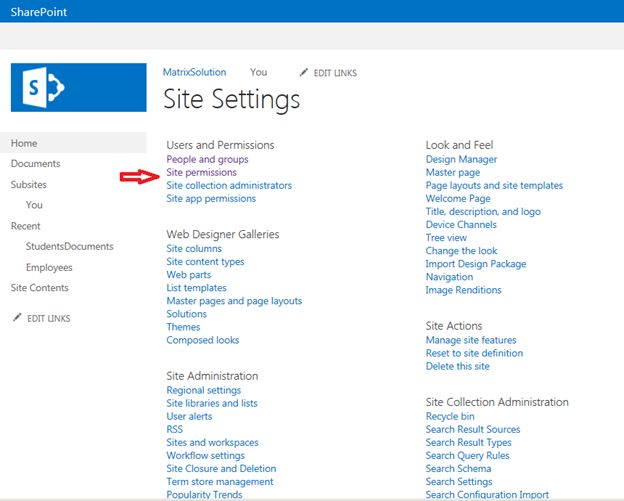
Task: Open the Recycle bin link
Action: point(450,417)
